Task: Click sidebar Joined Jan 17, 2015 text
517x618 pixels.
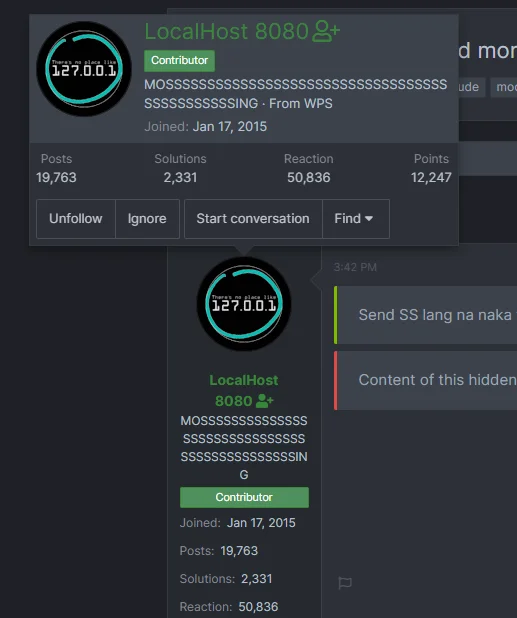Action: (x=261, y=523)
